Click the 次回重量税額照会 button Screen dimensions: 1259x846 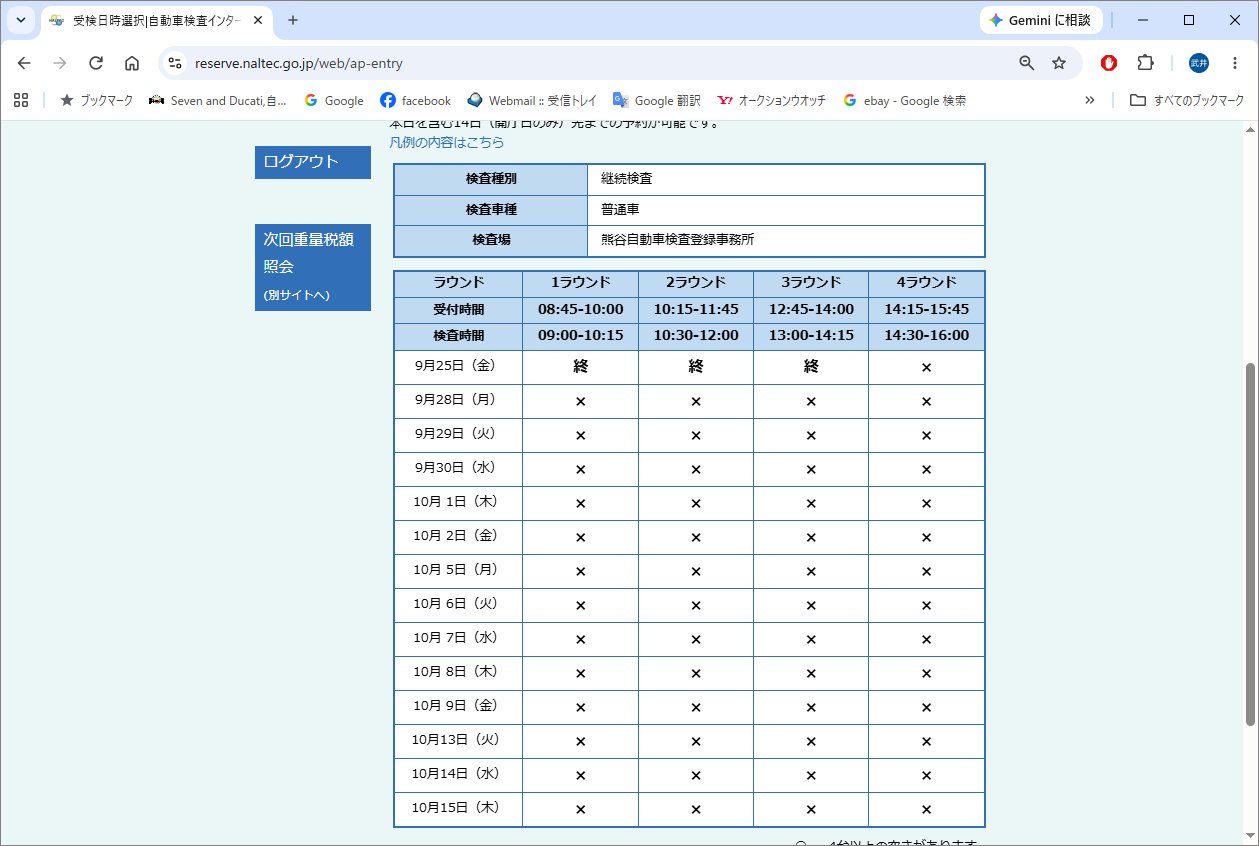click(x=313, y=267)
